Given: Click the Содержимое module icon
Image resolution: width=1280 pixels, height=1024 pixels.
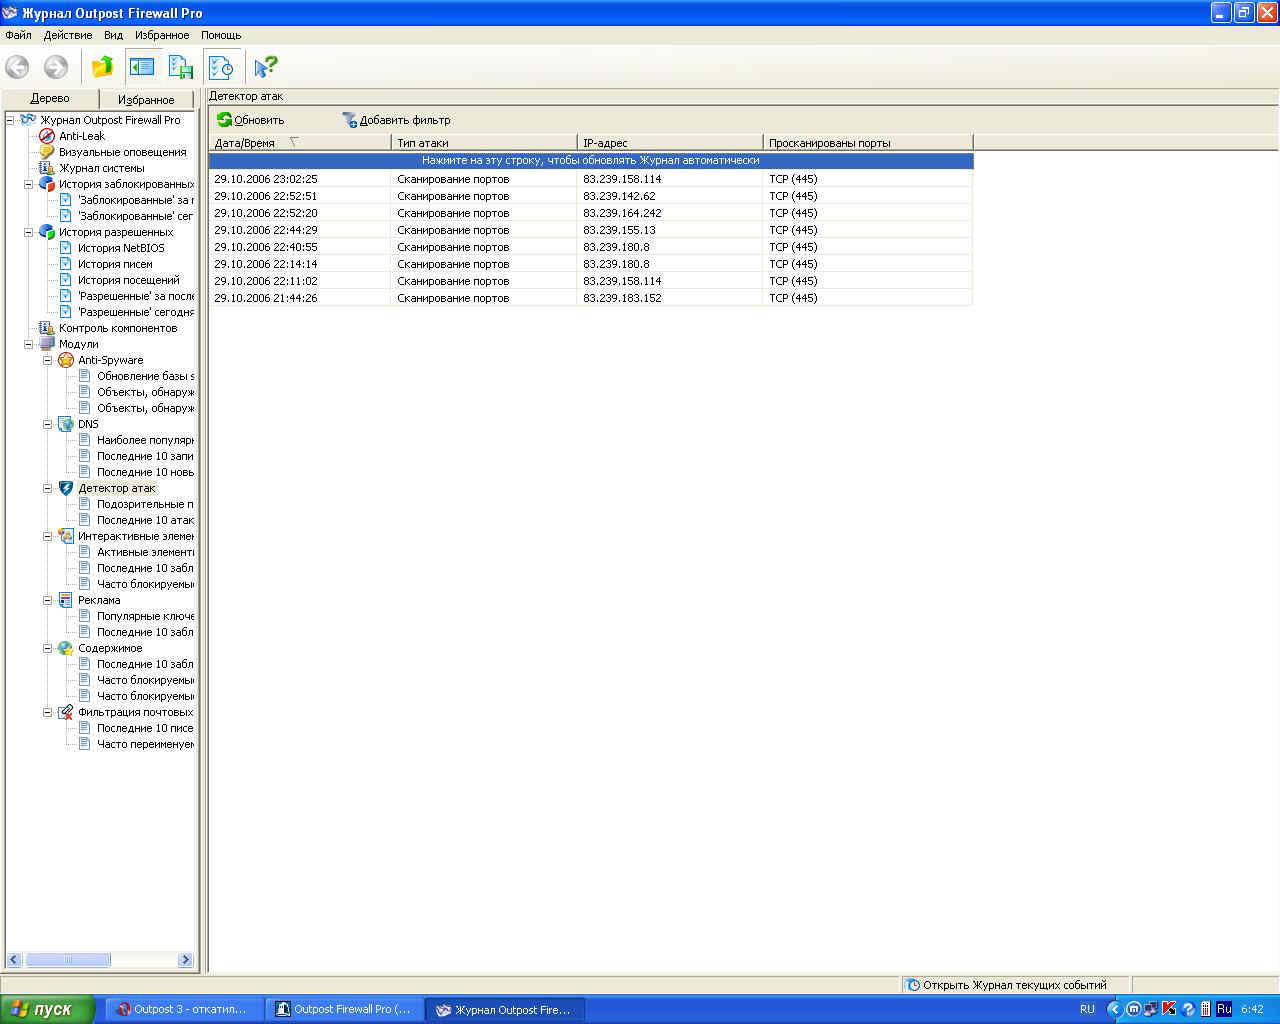Looking at the screenshot, I should (x=66, y=648).
